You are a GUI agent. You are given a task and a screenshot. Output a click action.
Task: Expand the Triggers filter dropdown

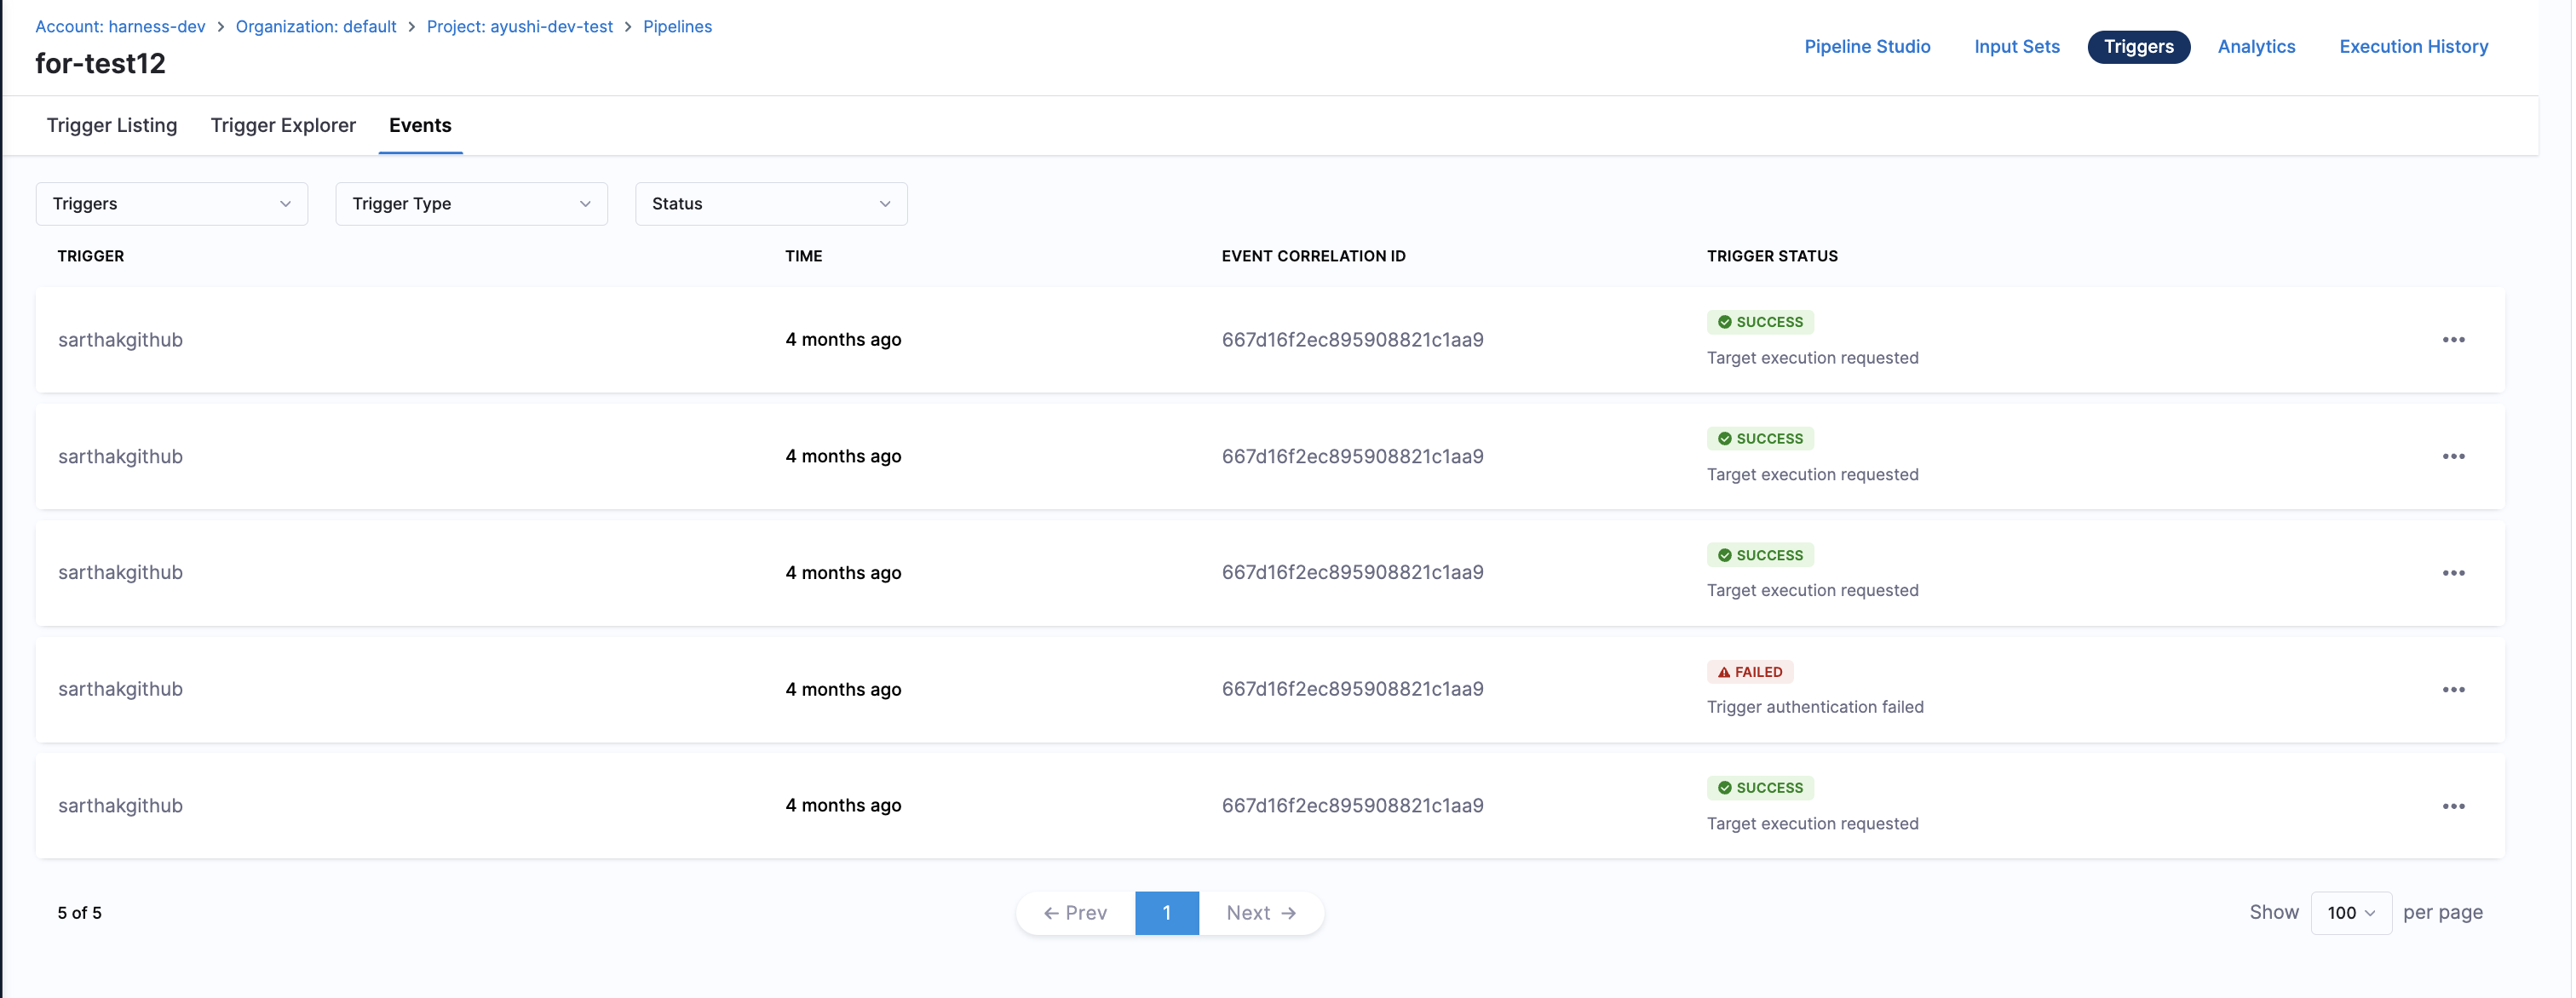click(172, 204)
